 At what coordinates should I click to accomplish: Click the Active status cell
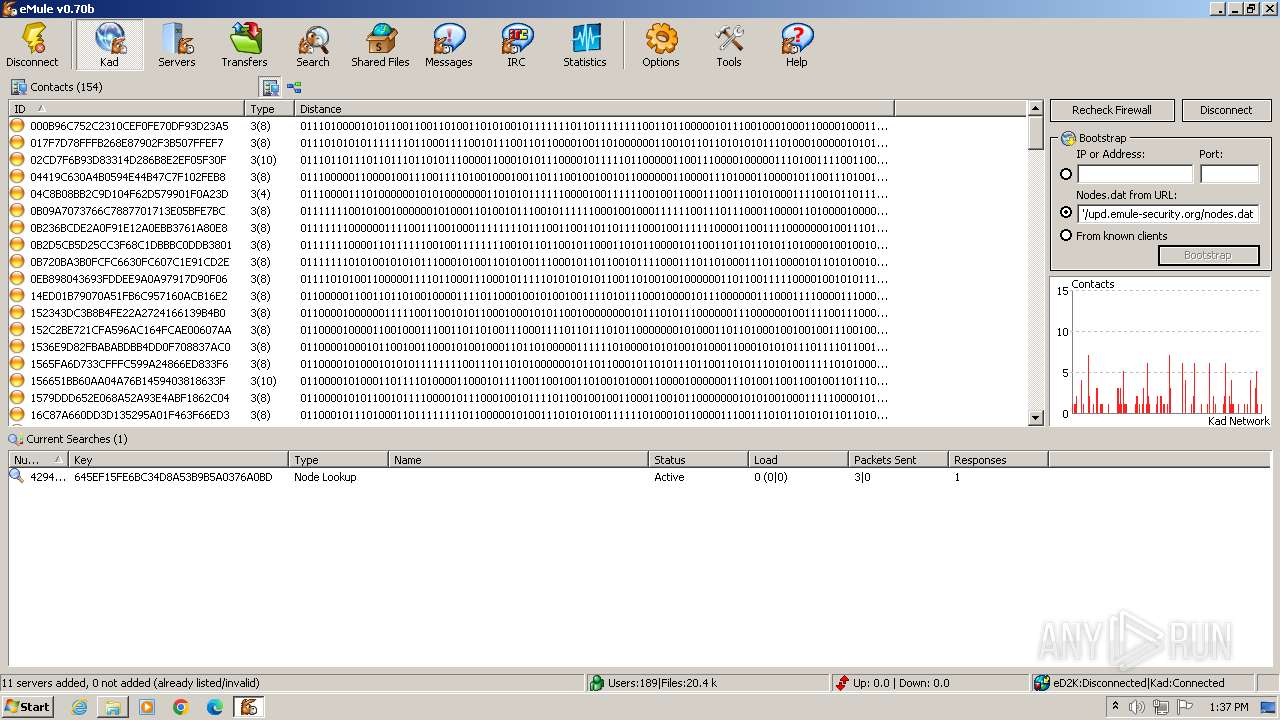coord(669,477)
